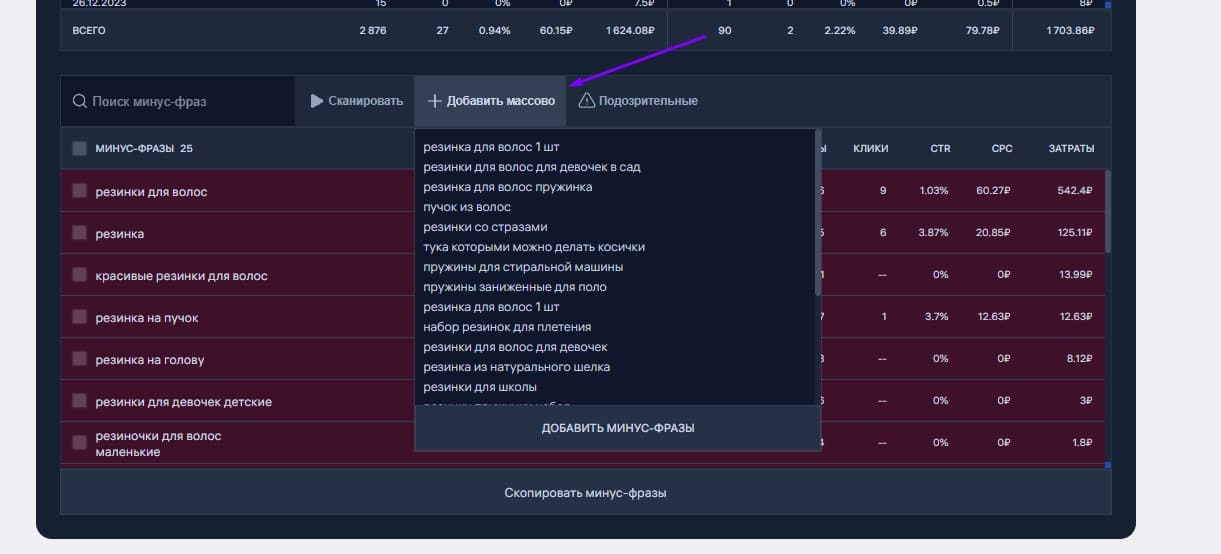Click the phrase резинки для волос для девочек в сад
The height and width of the screenshot is (554, 1221).
(532, 167)
